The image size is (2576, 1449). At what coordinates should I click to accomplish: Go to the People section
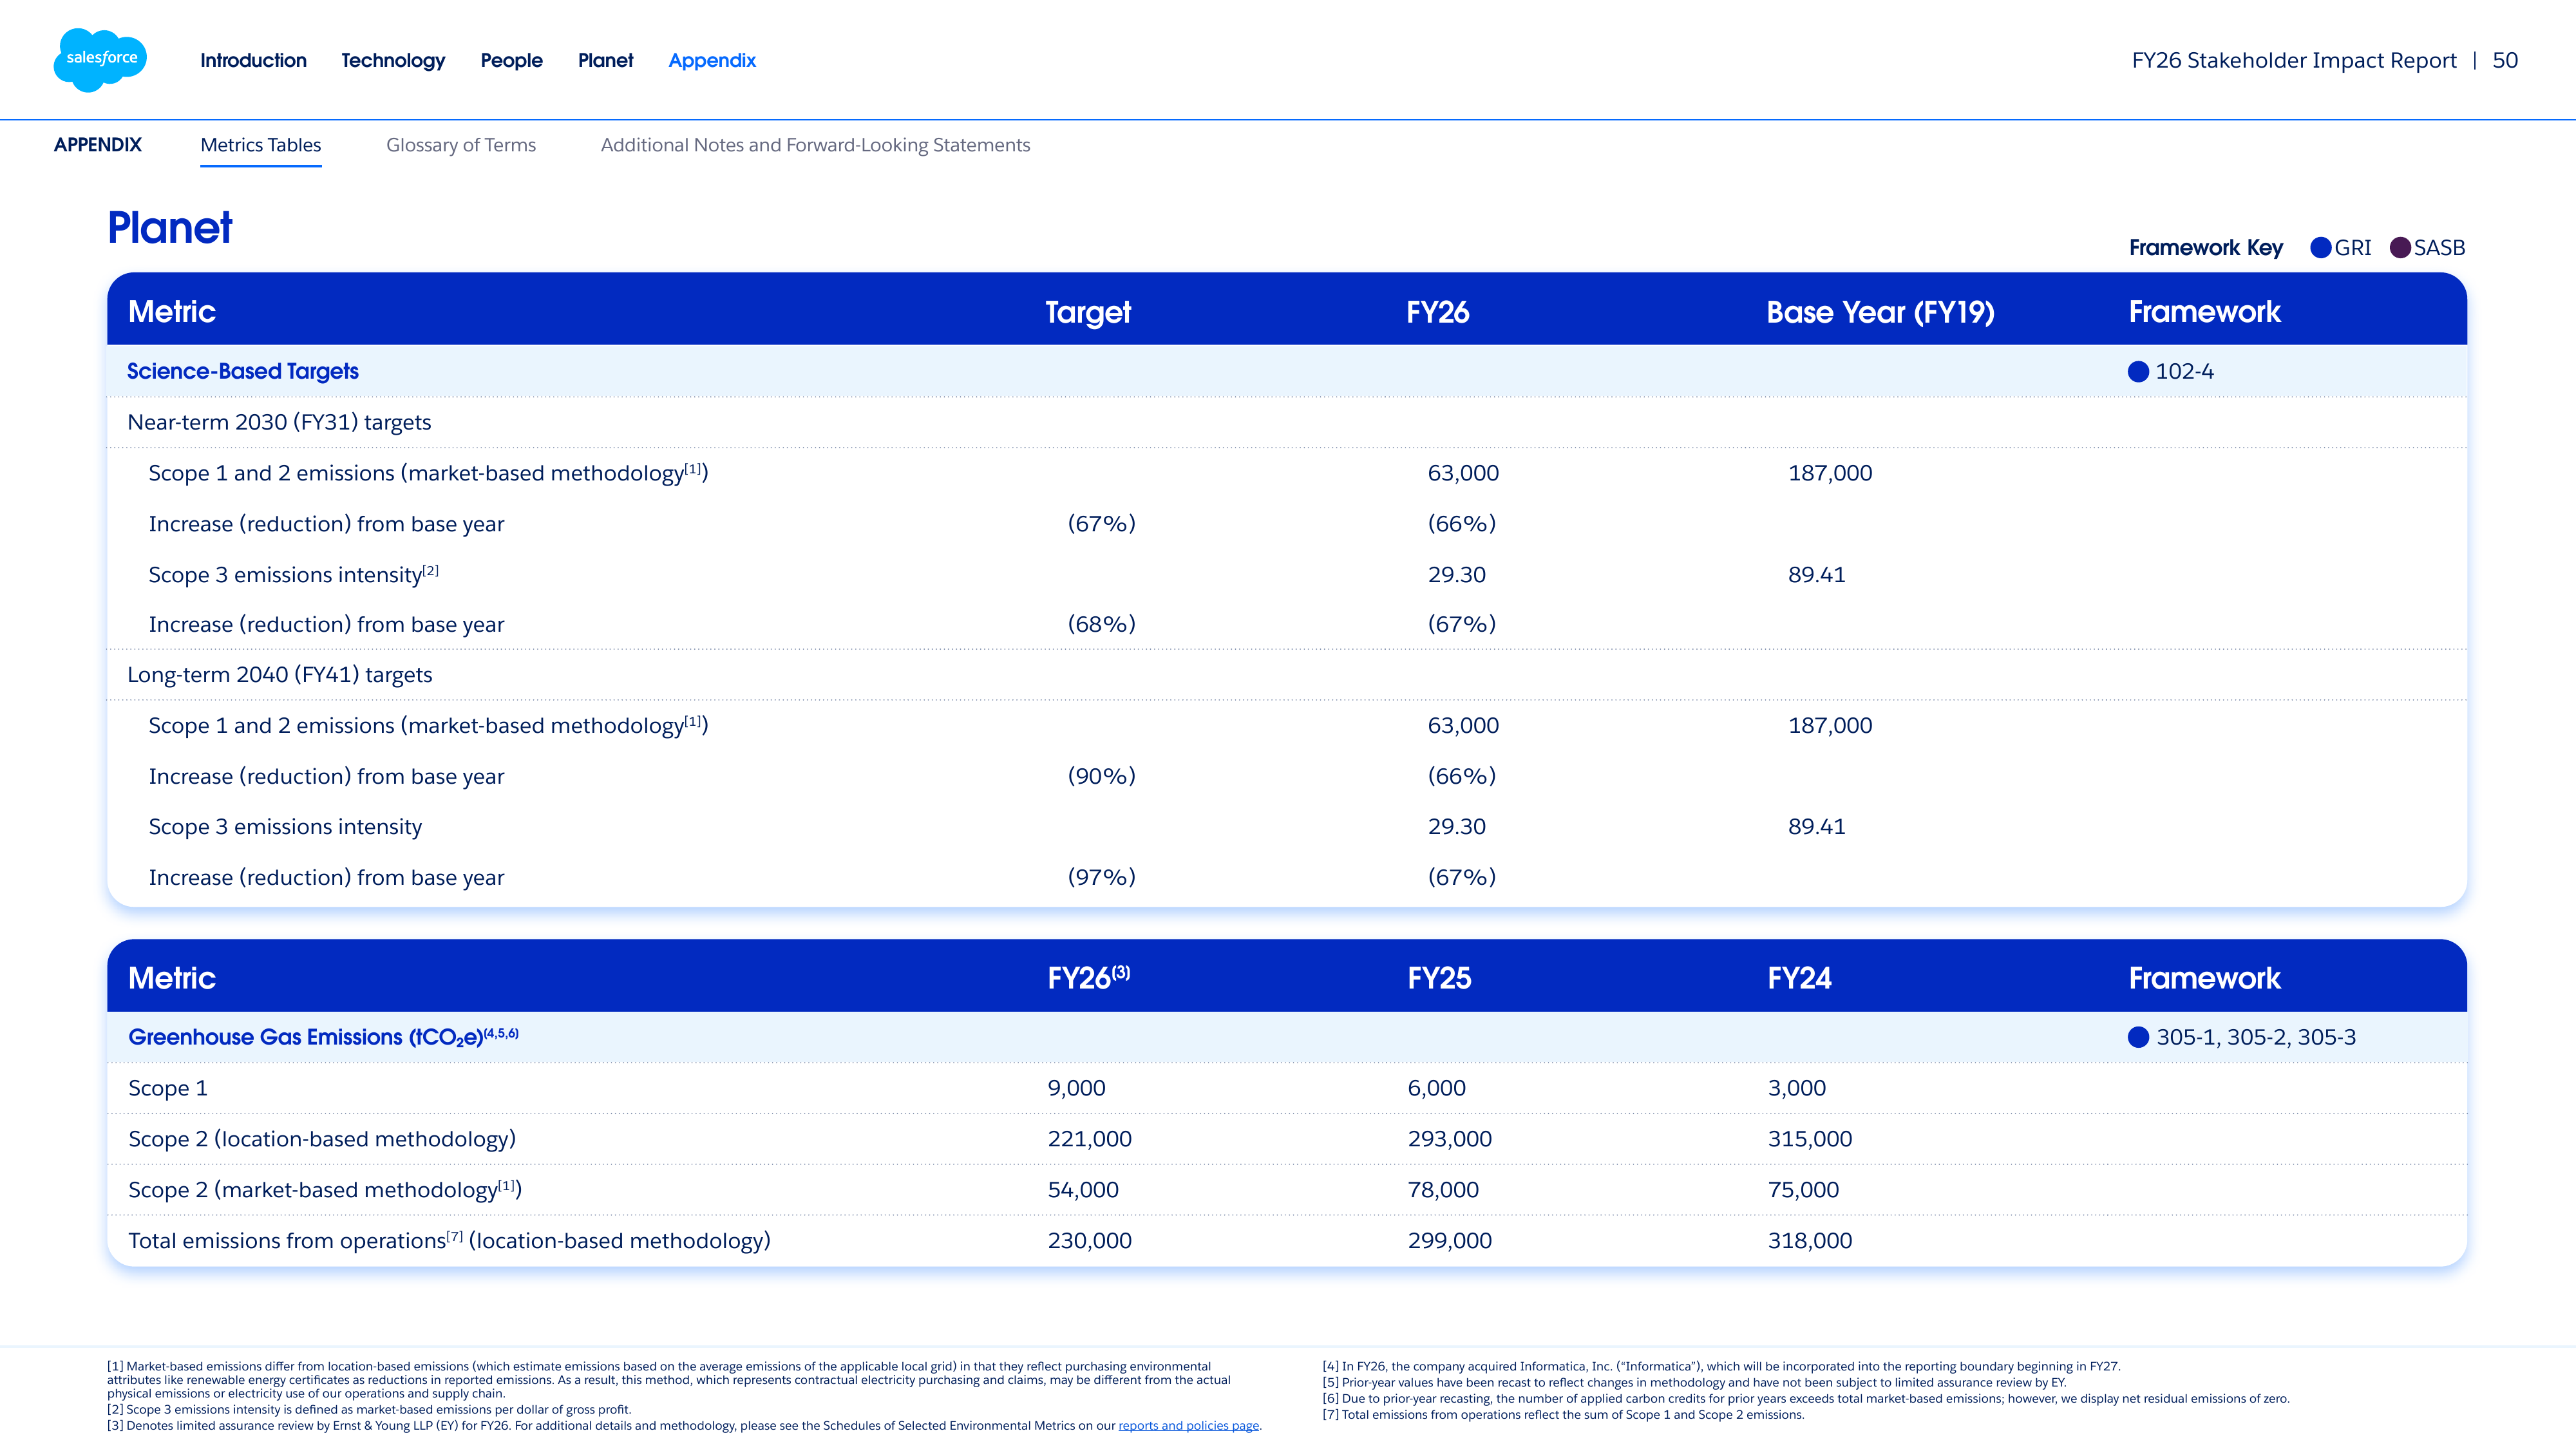[x=511, y=61]
